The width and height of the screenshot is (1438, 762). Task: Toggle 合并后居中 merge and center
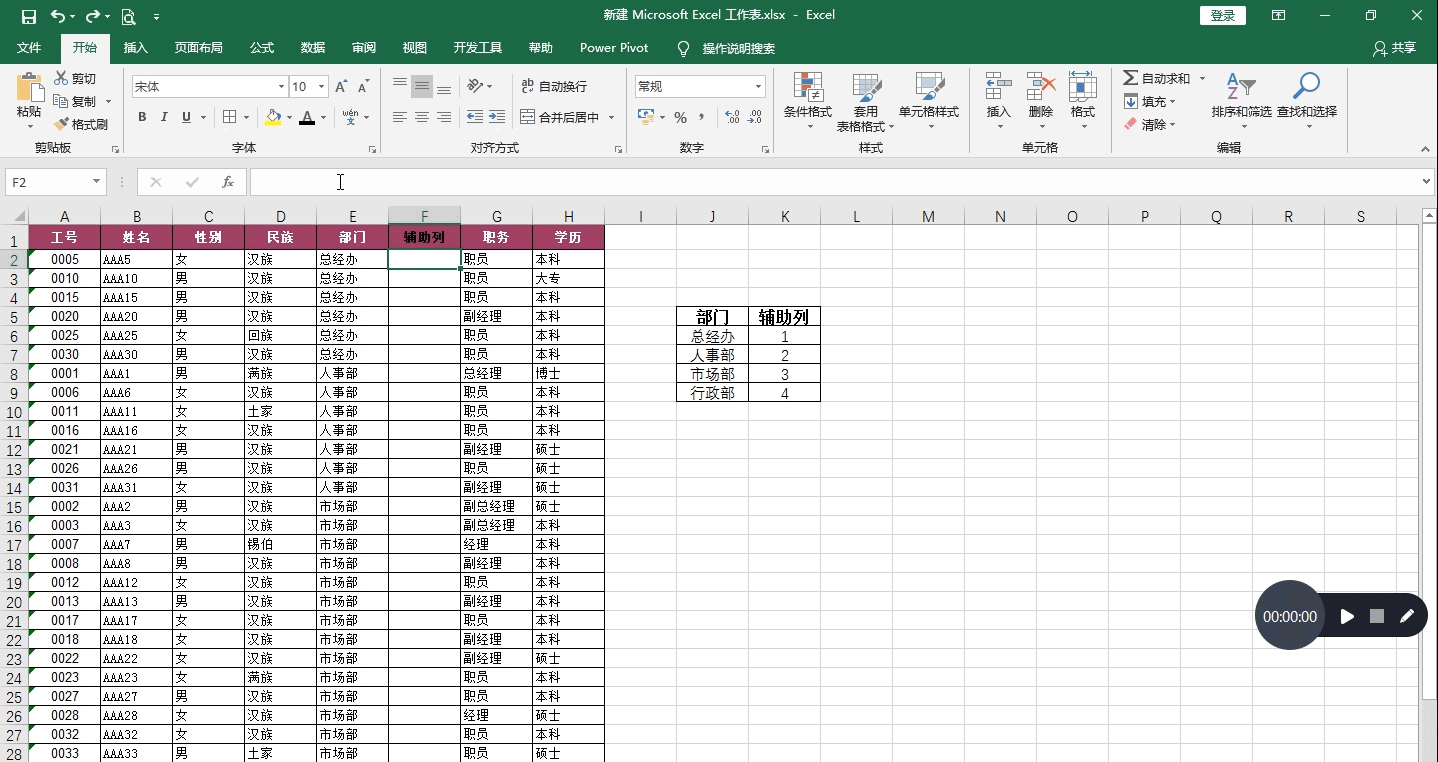pyautogui.click(x=560, y=117)
